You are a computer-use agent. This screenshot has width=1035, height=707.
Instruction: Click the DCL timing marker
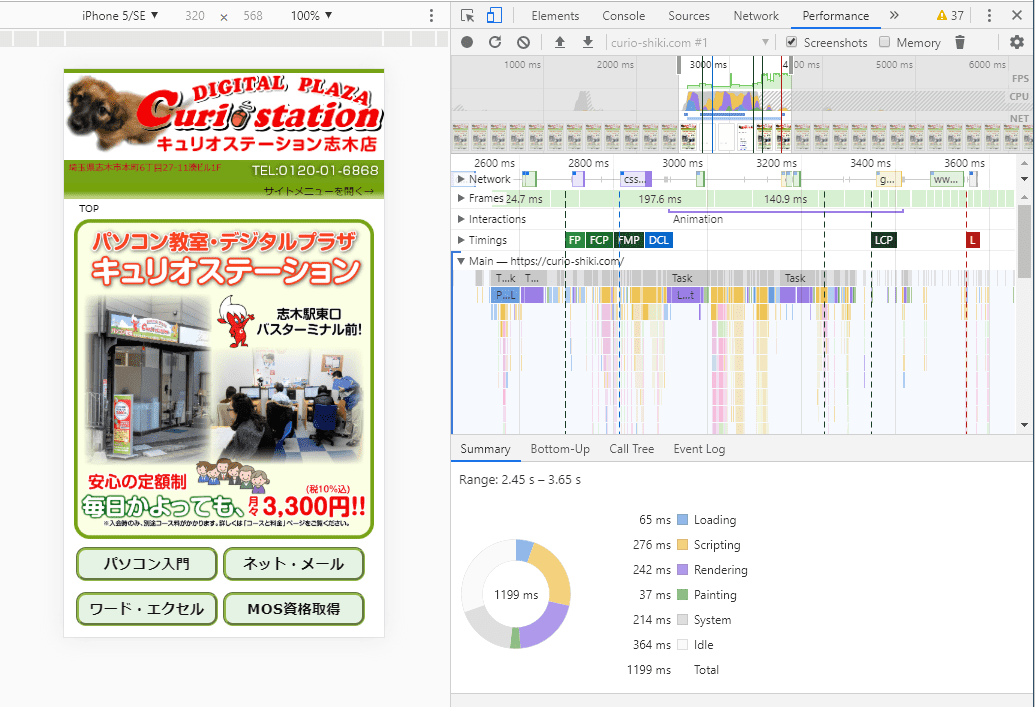tap(658, 240)
